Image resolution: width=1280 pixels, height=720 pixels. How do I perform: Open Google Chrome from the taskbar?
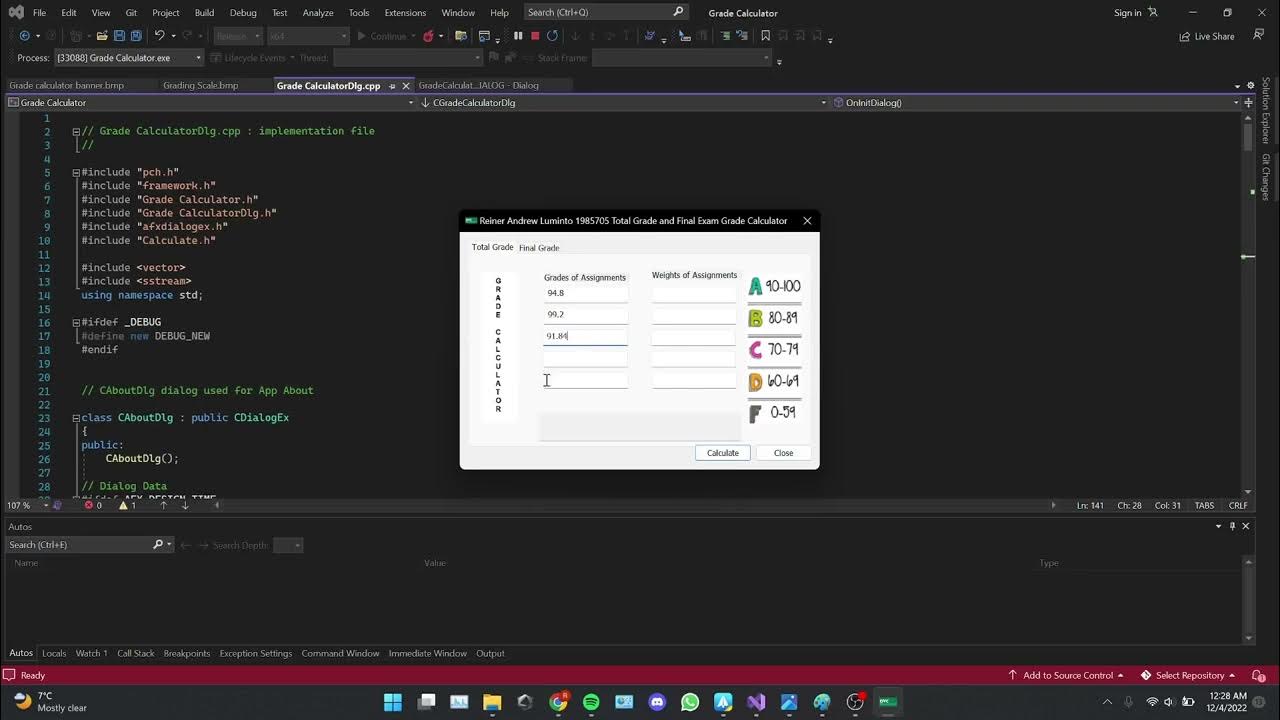(558, 702)
